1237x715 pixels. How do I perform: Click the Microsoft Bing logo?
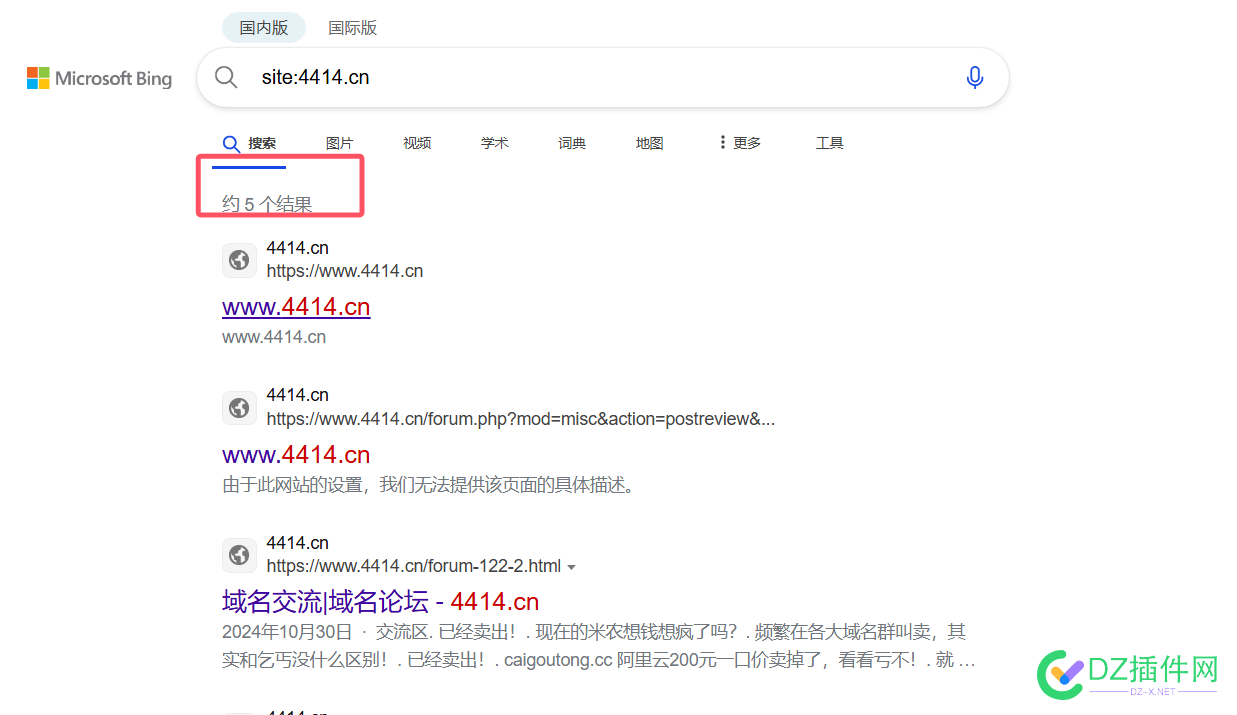point(99,78)
